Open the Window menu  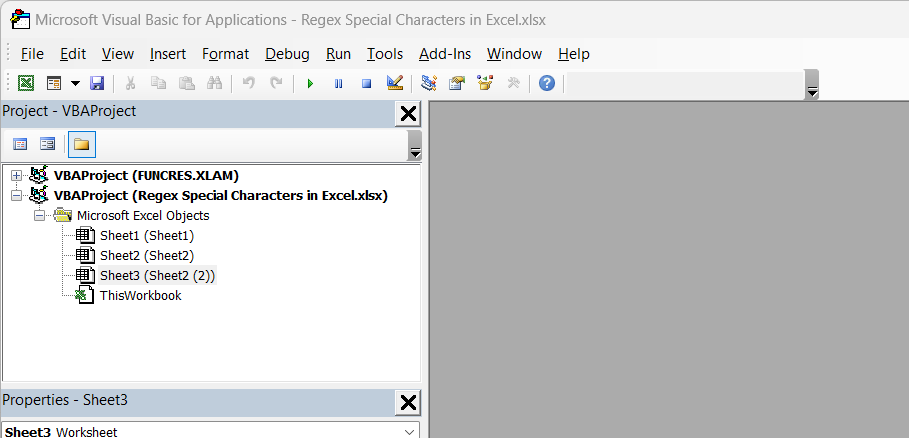(x=514, y=54)
